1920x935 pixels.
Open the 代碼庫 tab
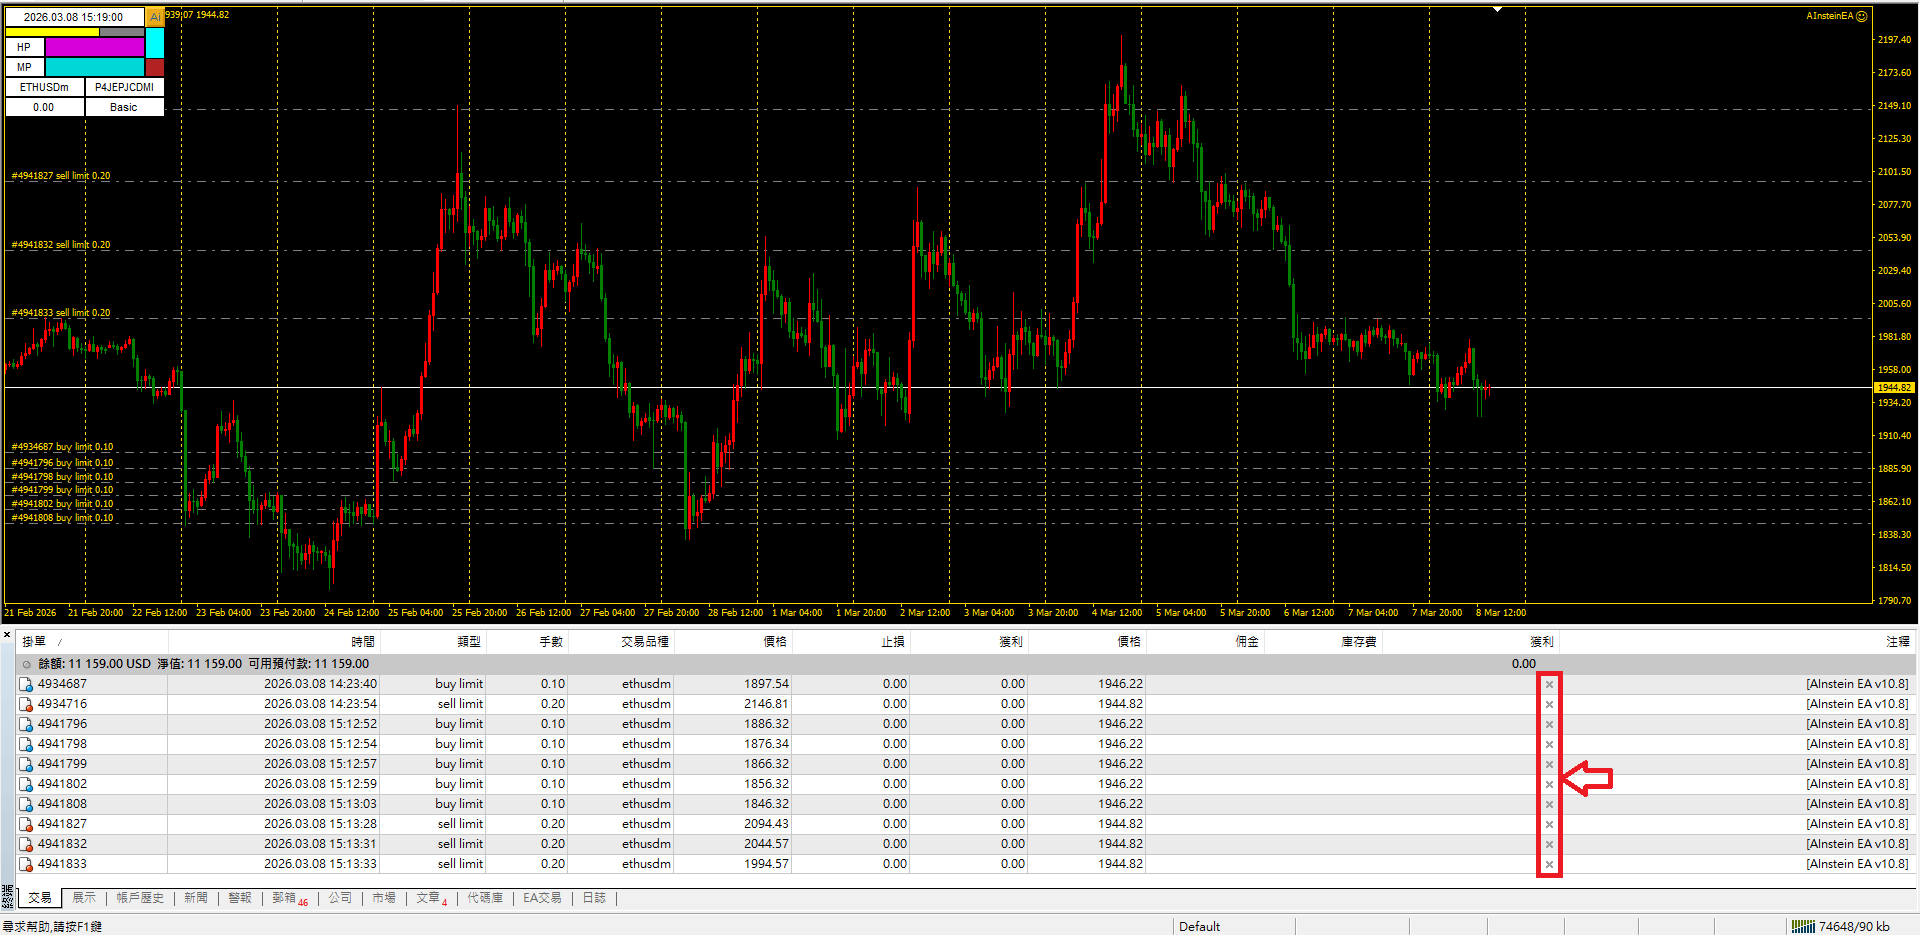pos(485,898)
